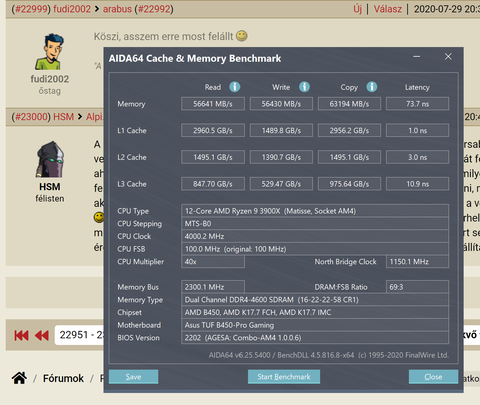Click the AIDA64 version footer text
Viewport: 480px width, 405px height.
(329, 355)
